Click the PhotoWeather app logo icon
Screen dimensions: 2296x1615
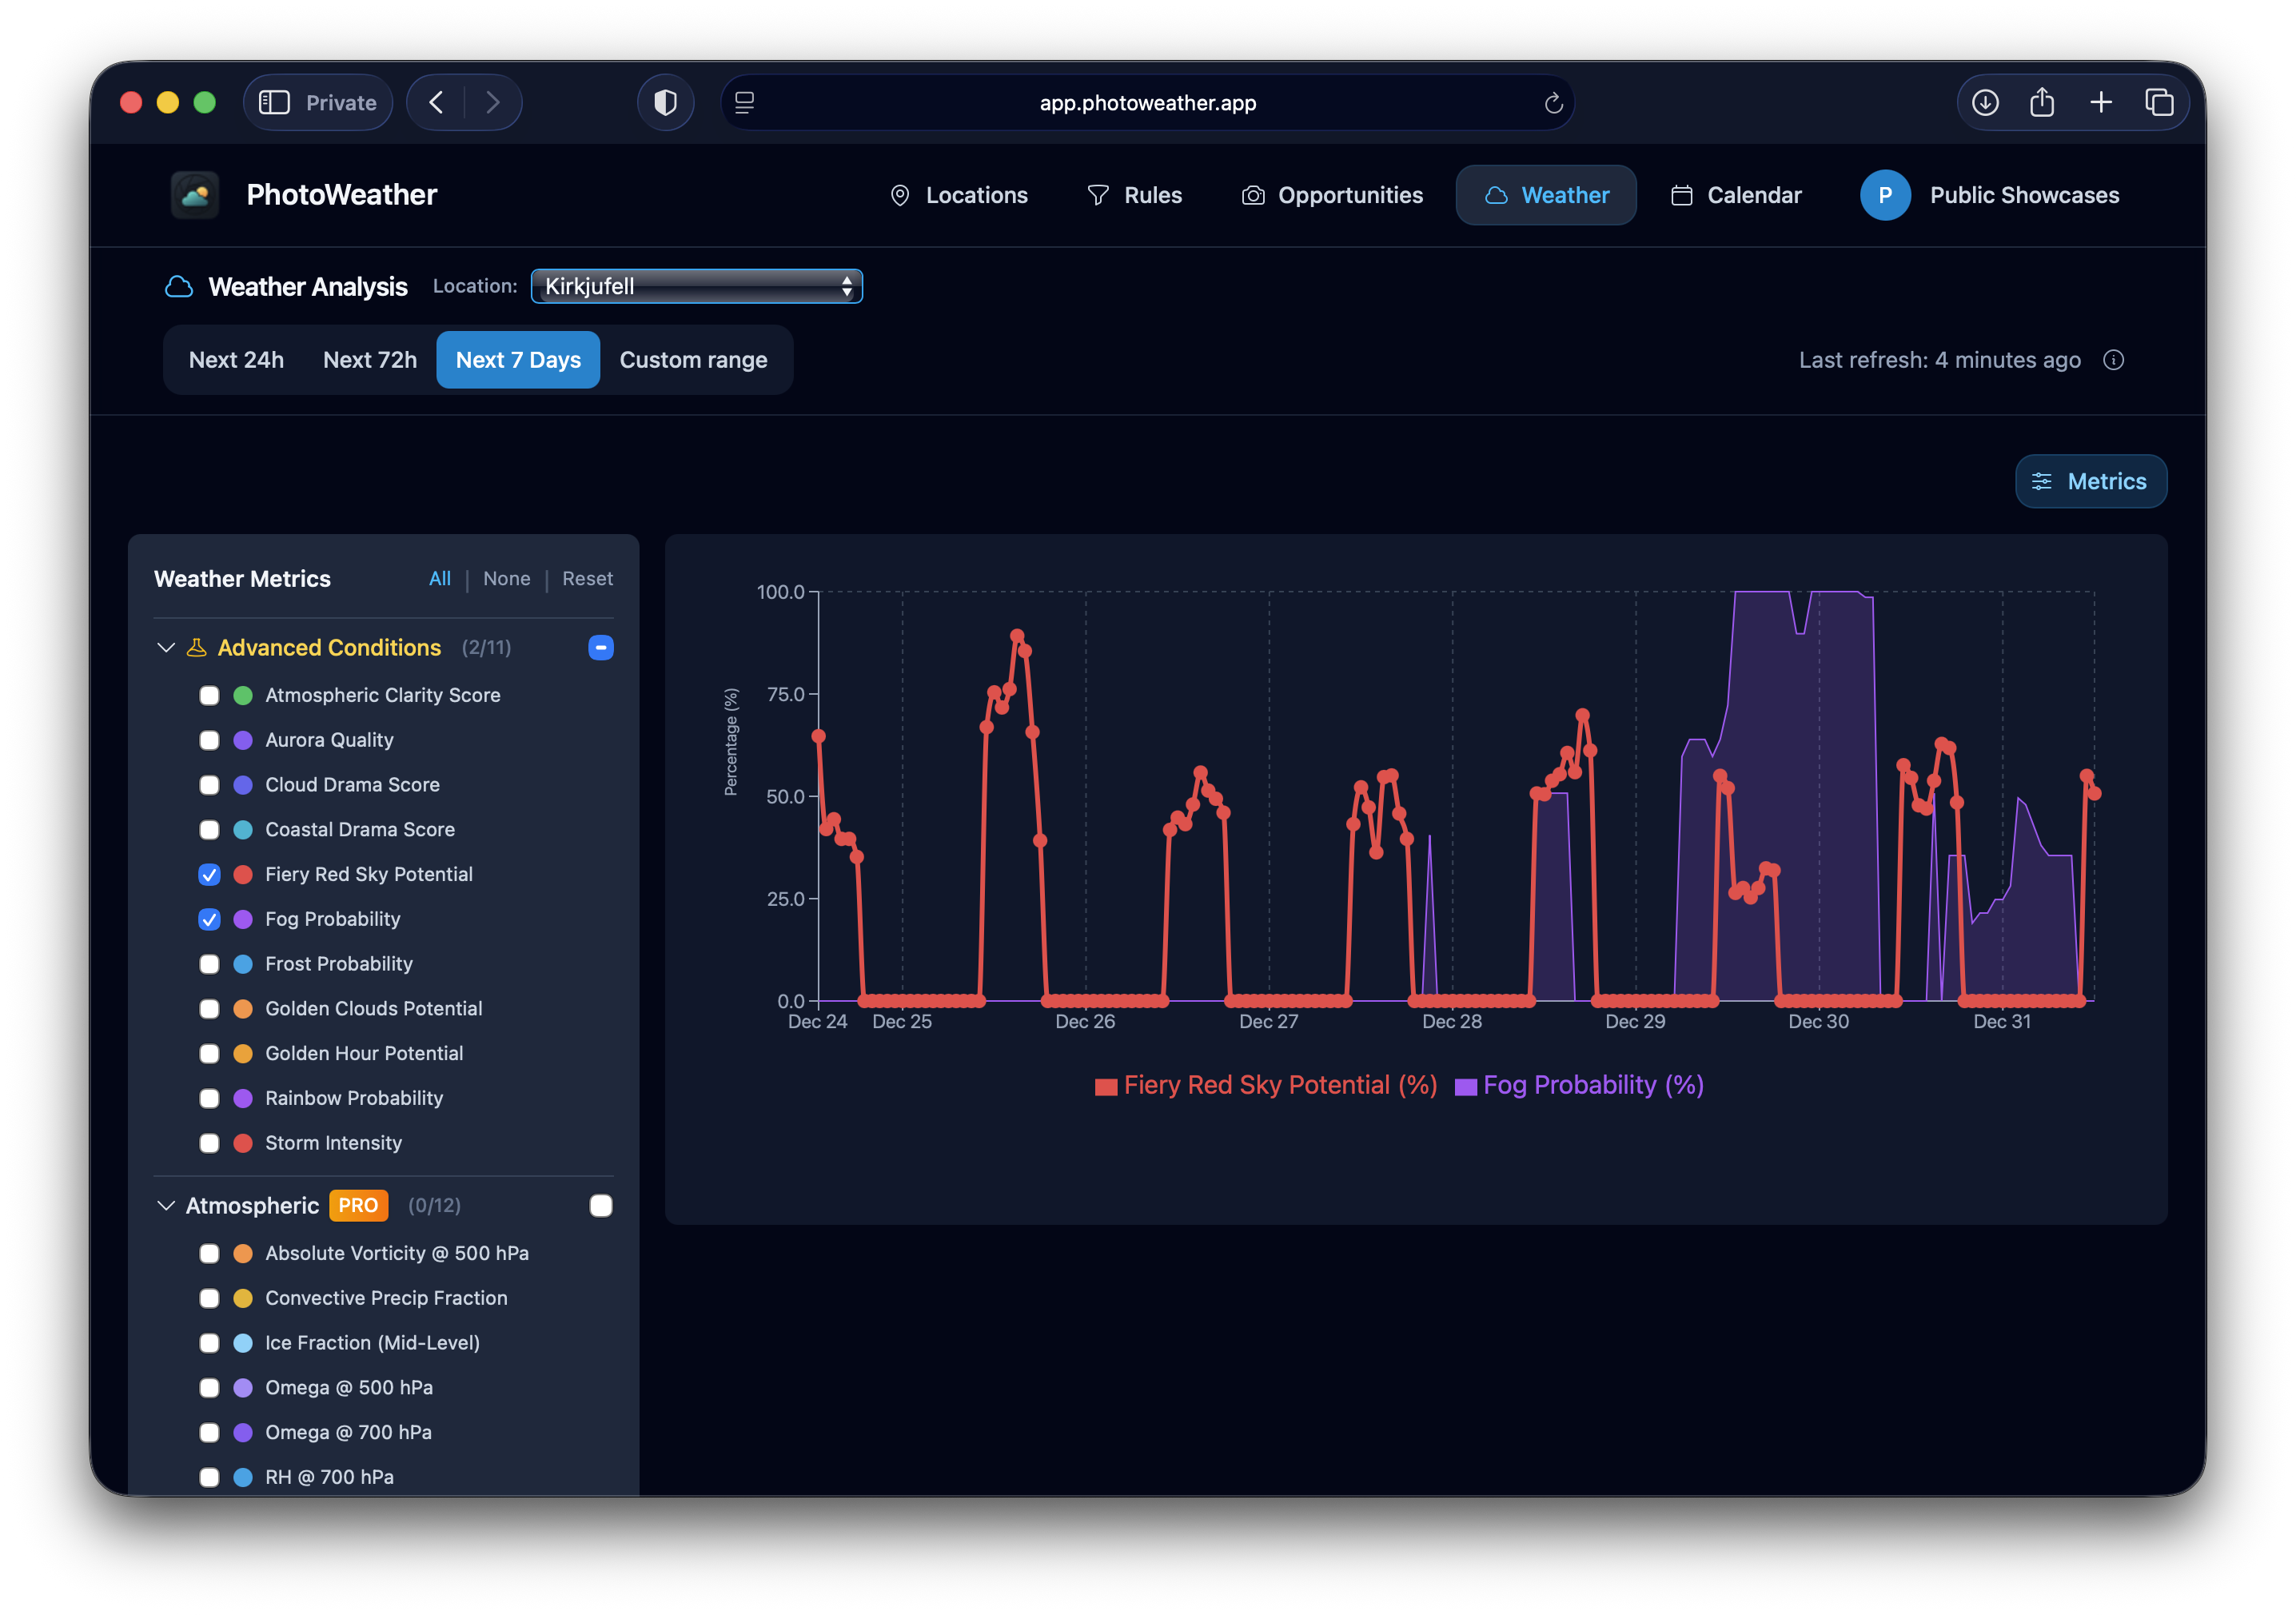[x=195, y=195]
